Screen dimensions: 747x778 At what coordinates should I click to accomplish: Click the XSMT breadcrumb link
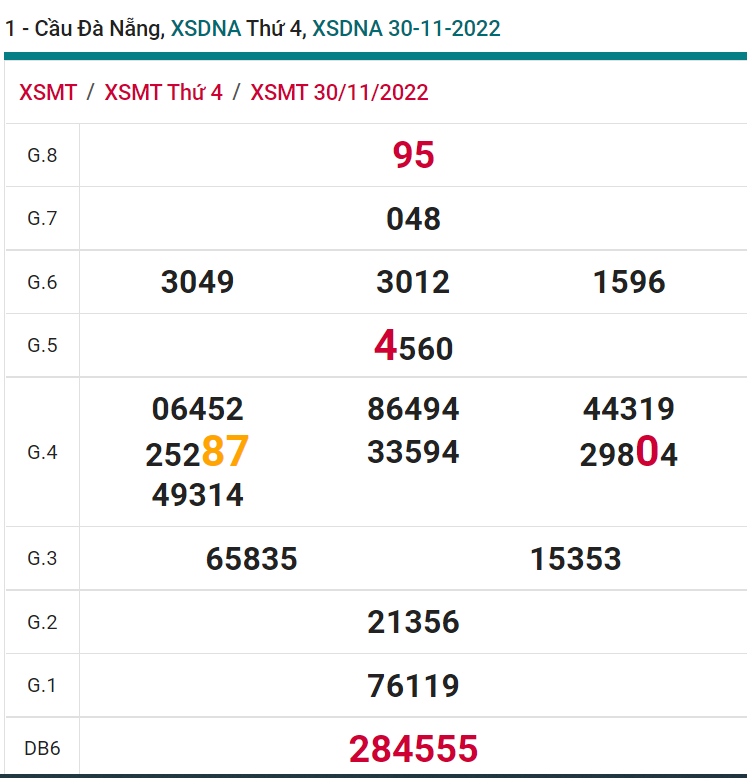coord(48,93)
